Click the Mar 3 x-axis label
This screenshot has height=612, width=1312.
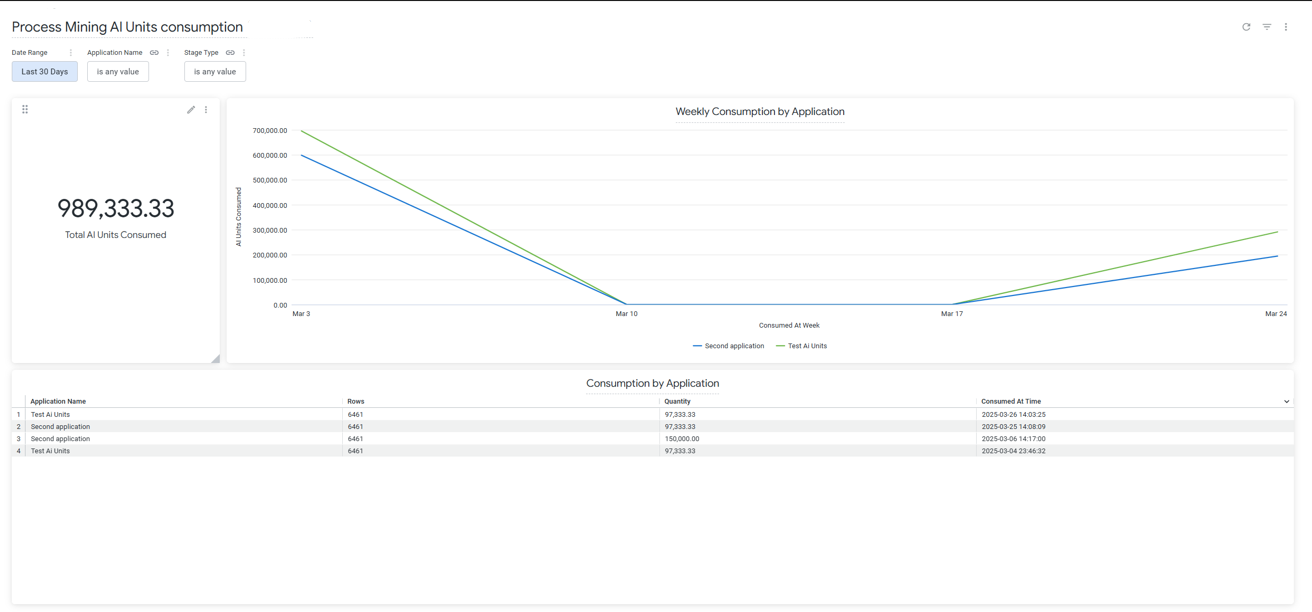click(301, 314)
